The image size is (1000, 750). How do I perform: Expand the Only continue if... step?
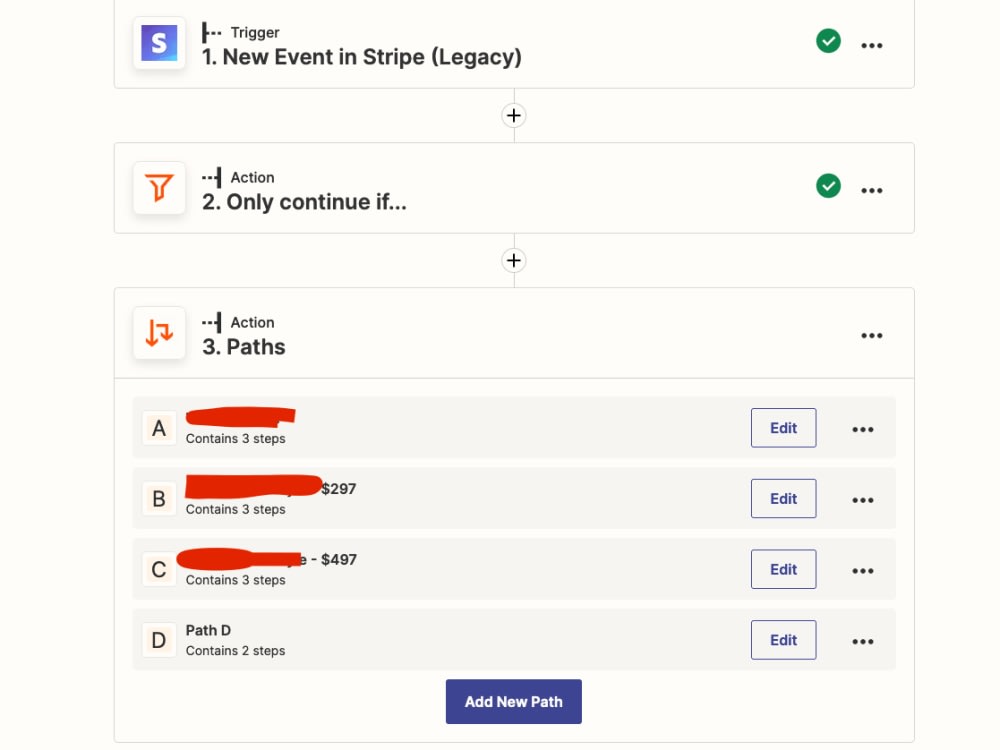tap(304, 202)
